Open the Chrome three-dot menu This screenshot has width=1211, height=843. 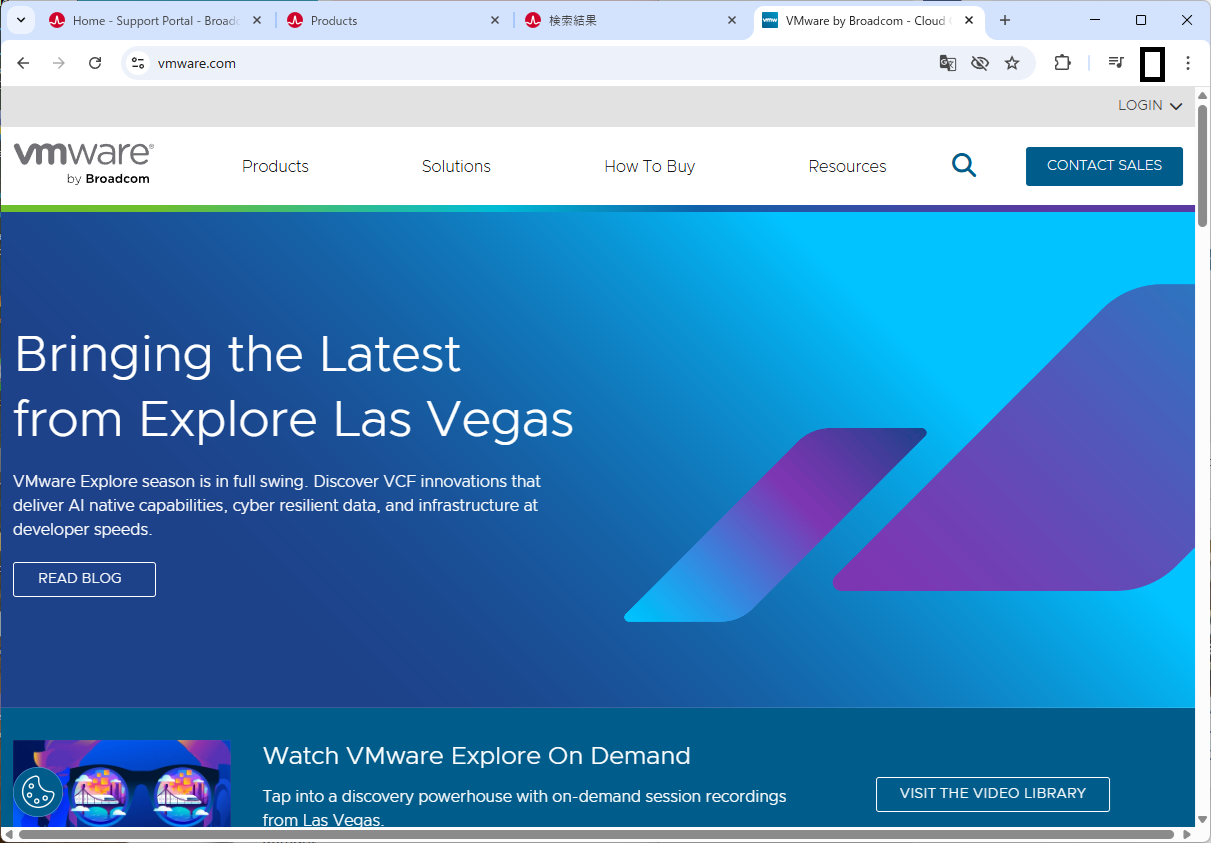1187,63
